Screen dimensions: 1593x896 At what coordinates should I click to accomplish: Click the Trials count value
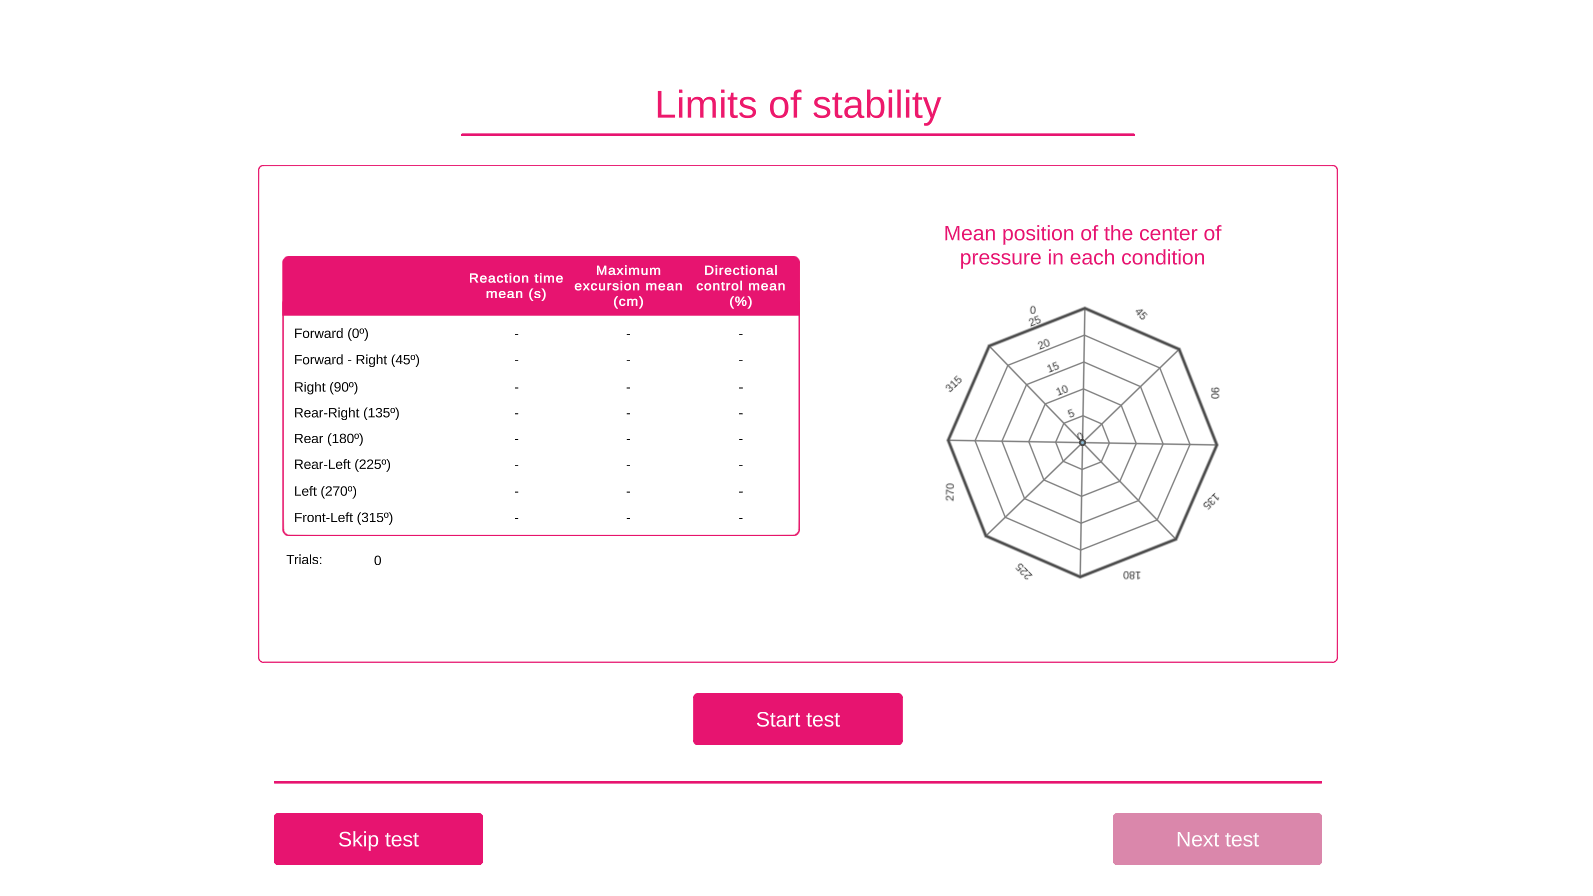pos(378,561)
